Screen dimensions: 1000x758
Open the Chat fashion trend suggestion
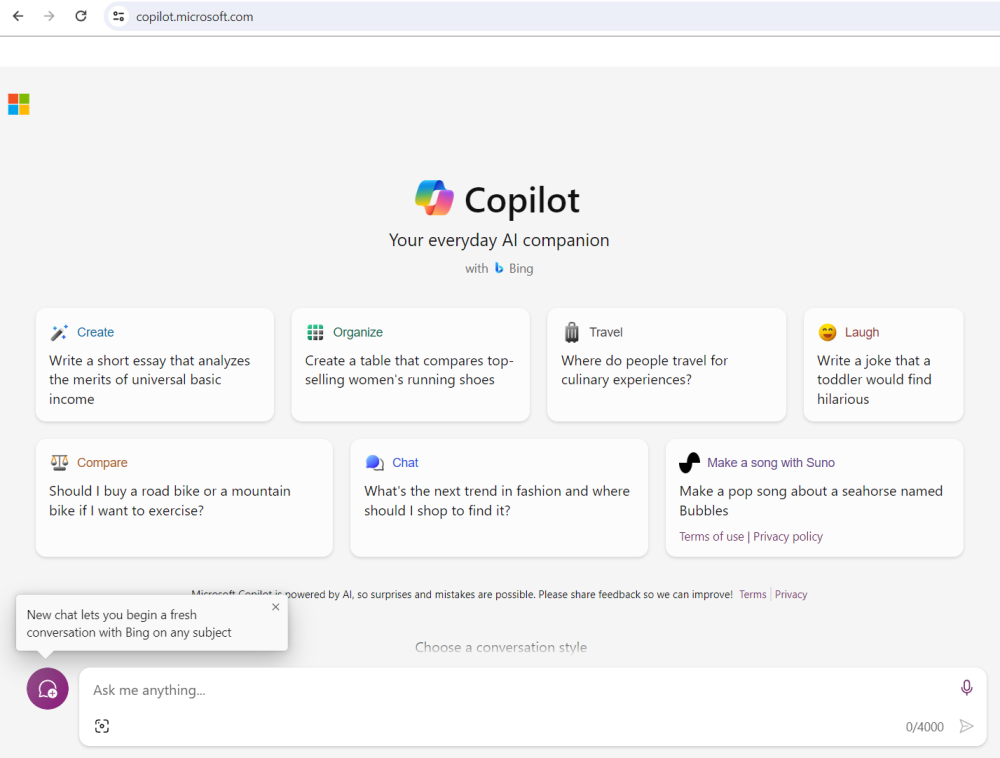coord(498,497)
